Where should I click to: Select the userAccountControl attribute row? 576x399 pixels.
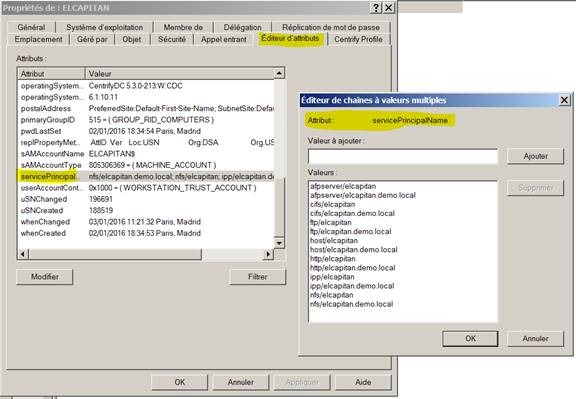click(x=145, y=188)
